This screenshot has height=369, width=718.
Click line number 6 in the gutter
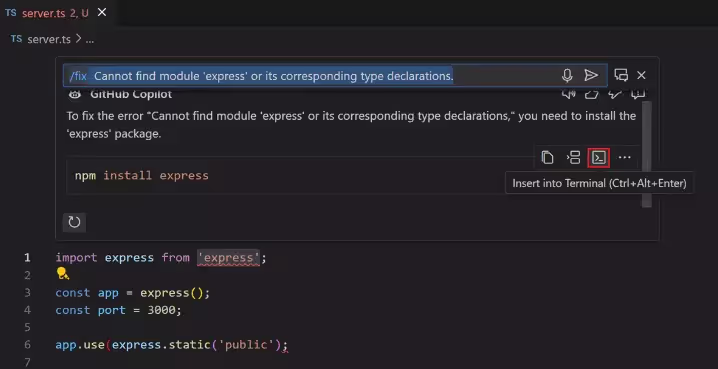[27, 345]
